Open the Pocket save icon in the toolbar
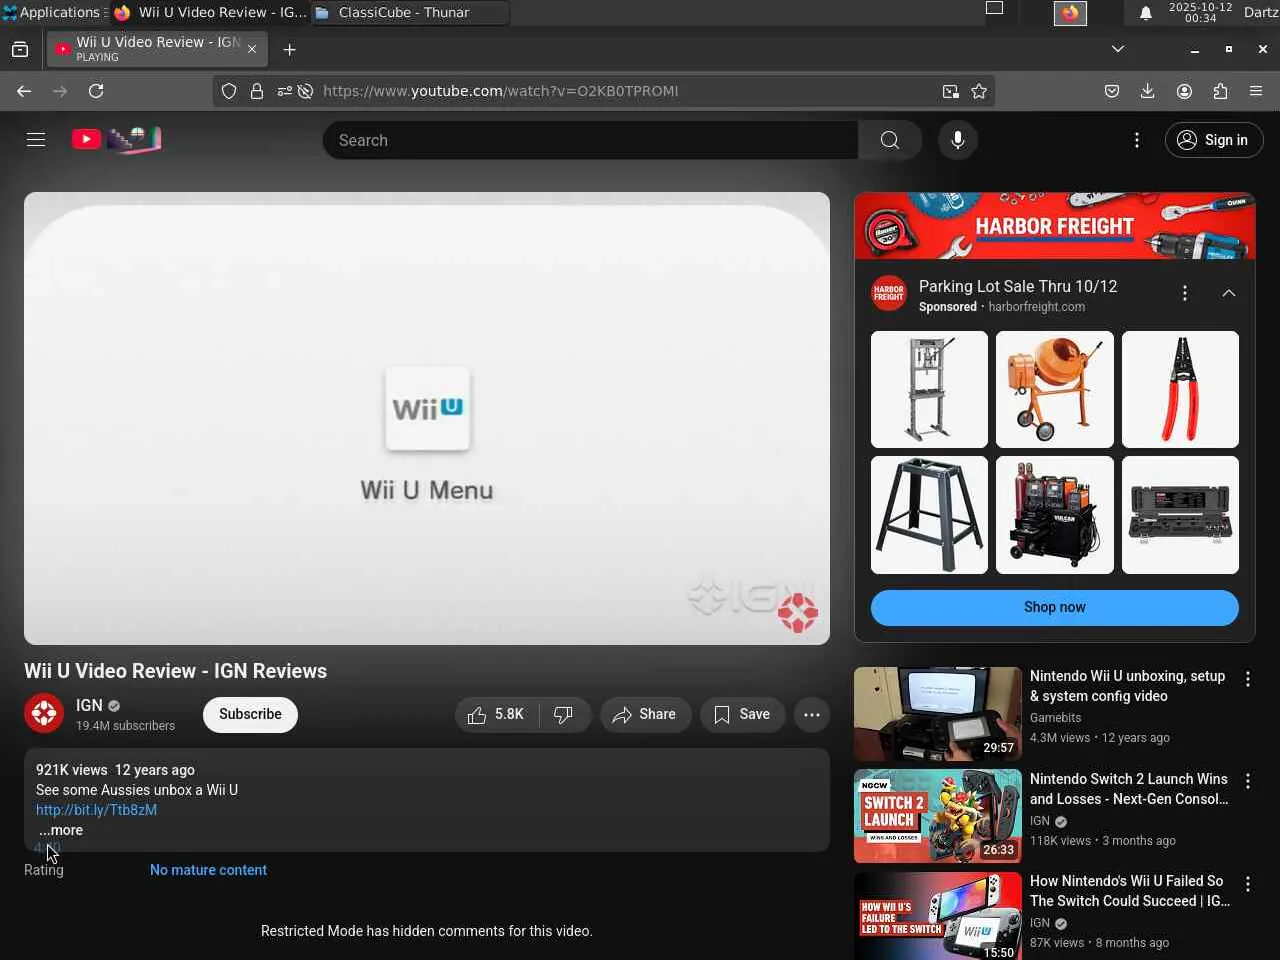Viewport: 1280px width, 960px height. pyautogui.click(x=1112, y=91)
